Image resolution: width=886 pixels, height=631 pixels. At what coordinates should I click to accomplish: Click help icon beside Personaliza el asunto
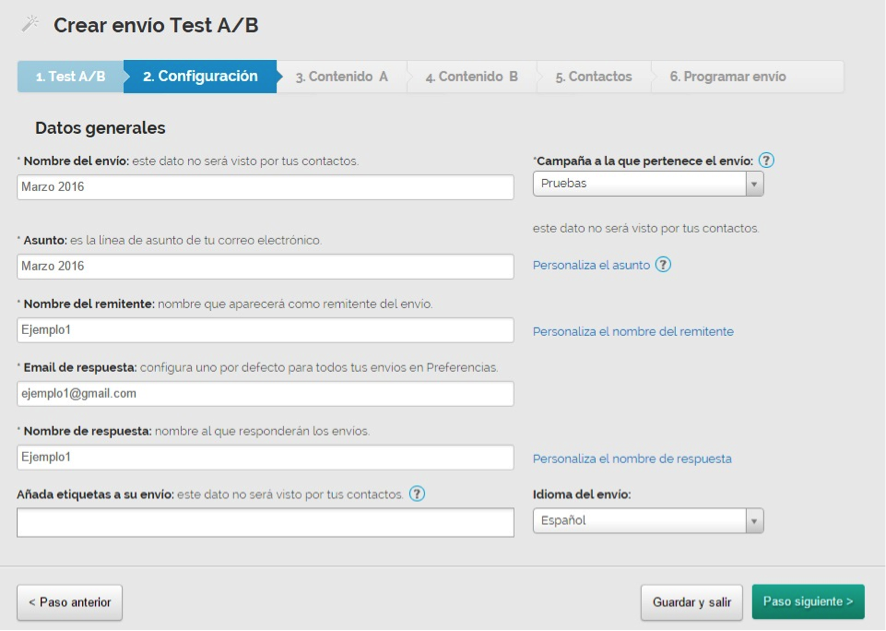(x=662, y=265)
